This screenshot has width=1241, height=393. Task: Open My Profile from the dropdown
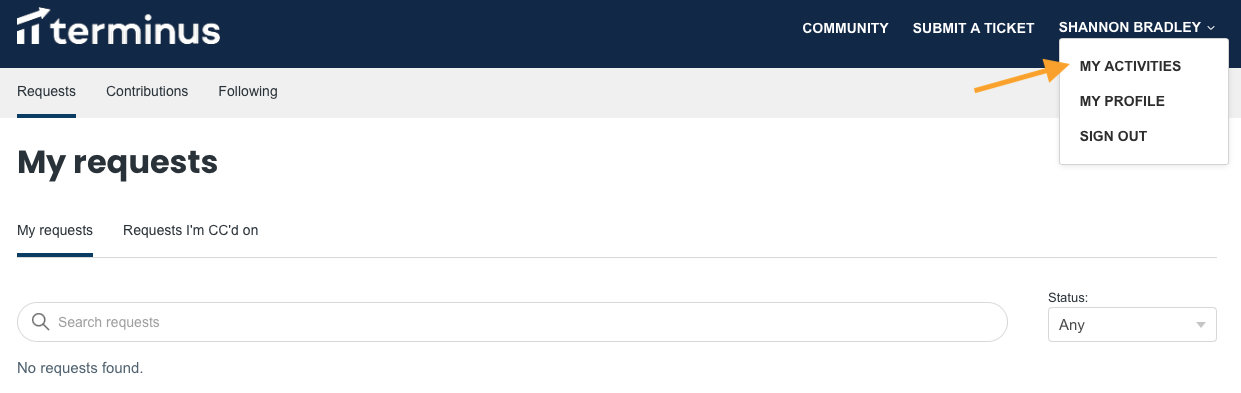1122,101
